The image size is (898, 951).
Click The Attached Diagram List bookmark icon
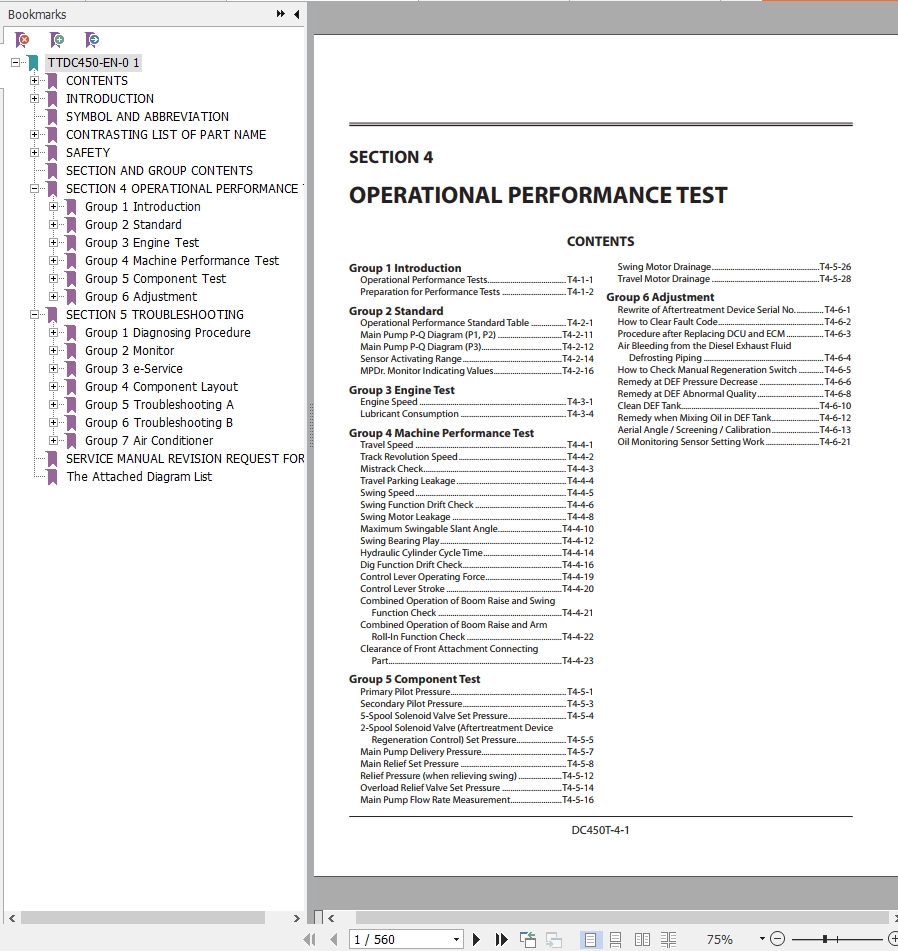[52, 477]
